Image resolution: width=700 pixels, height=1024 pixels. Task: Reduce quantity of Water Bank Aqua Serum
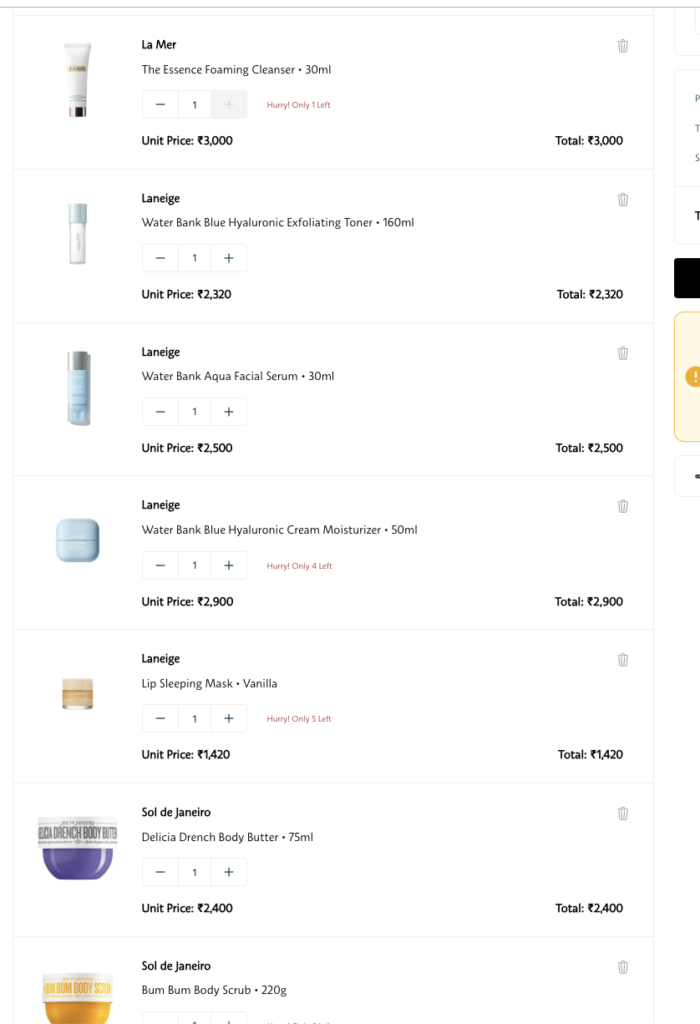[160, 412]
